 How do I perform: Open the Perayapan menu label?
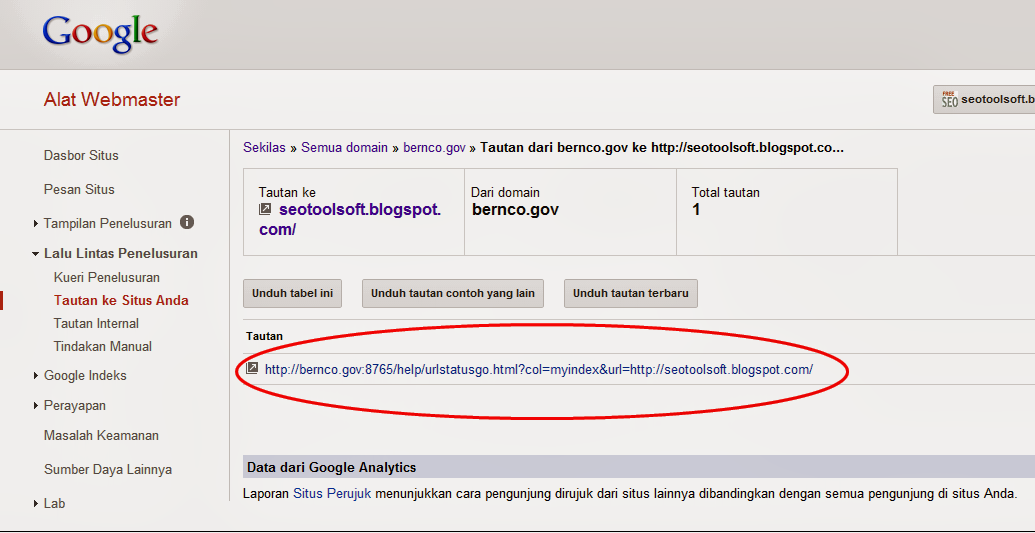(75, 406)
